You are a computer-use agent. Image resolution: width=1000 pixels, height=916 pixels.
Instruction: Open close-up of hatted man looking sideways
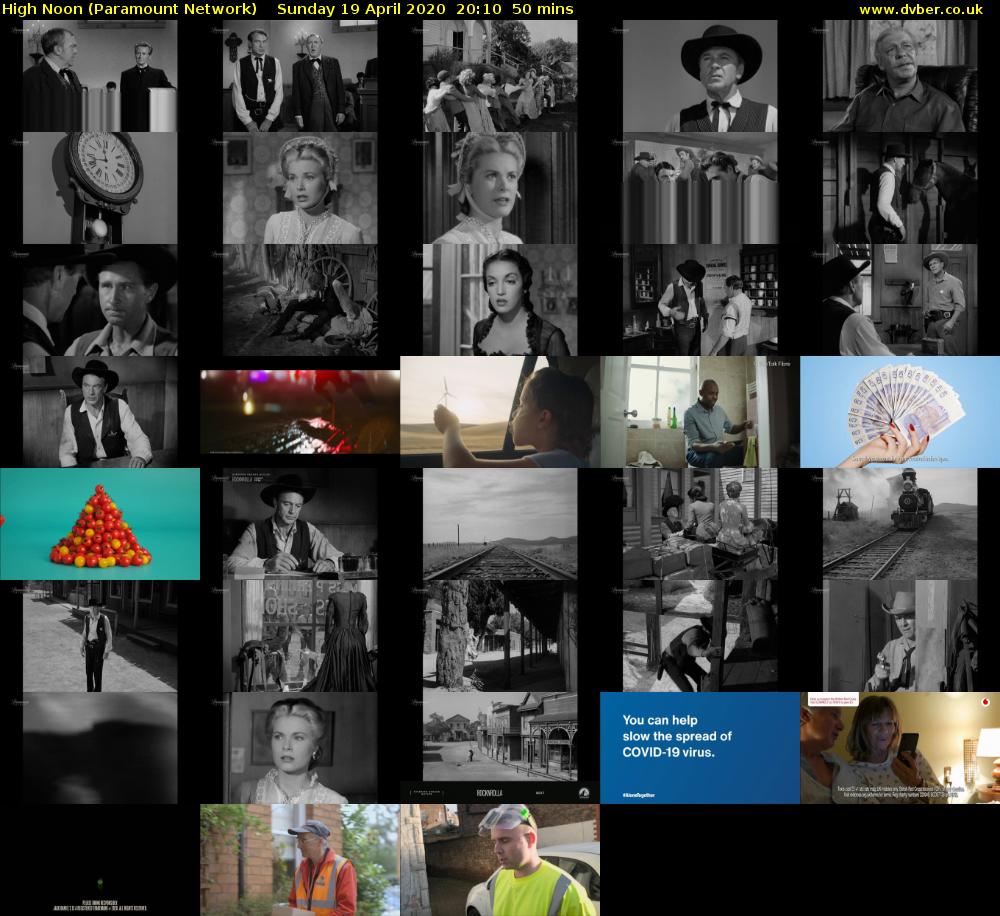click(100, 300)
